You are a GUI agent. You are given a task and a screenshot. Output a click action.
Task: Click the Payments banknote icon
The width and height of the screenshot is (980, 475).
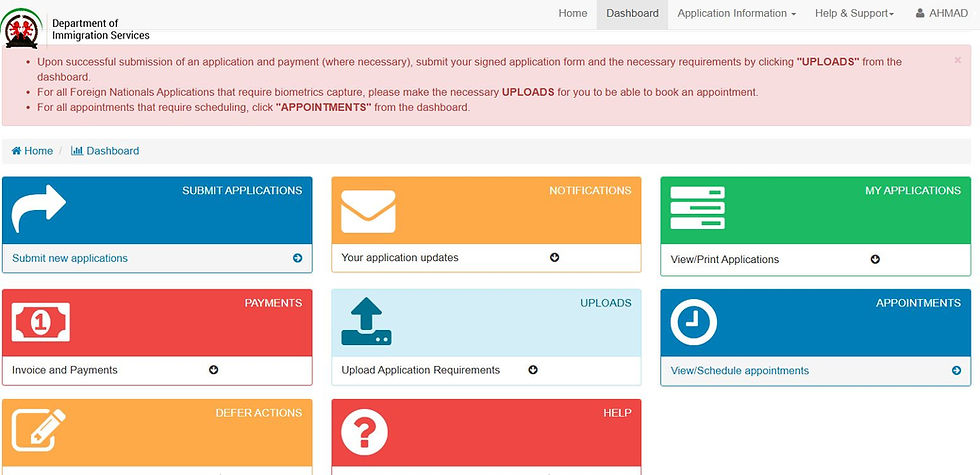(x=41, y=322)
